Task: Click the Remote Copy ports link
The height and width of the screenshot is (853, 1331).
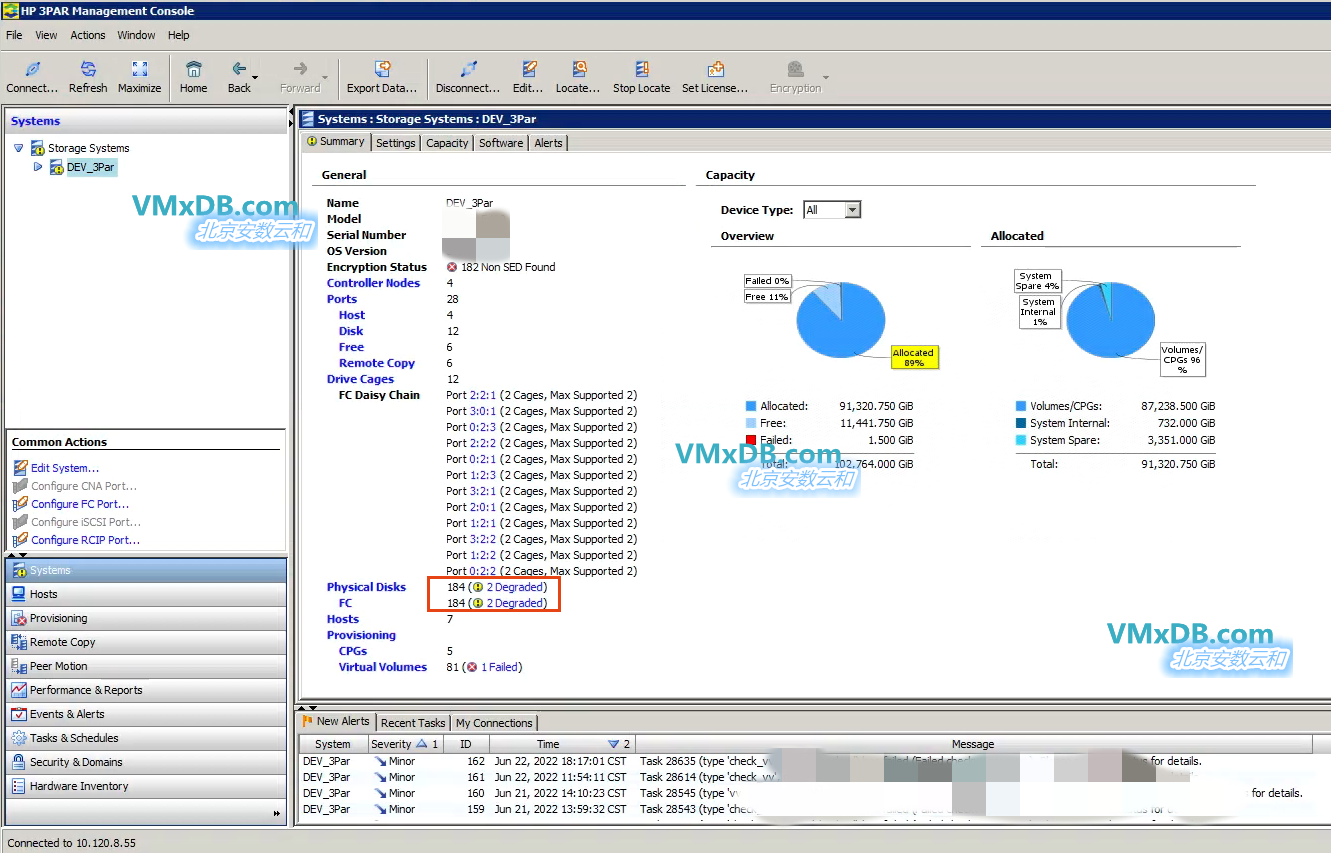Action: tap(377, 363)
